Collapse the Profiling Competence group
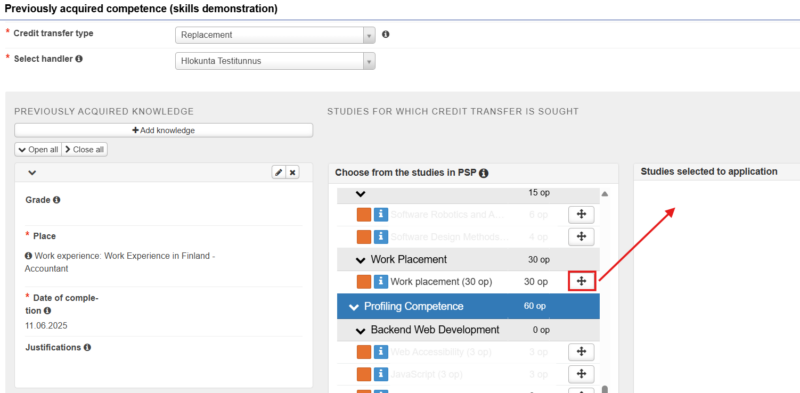 (x=354, y=307)
